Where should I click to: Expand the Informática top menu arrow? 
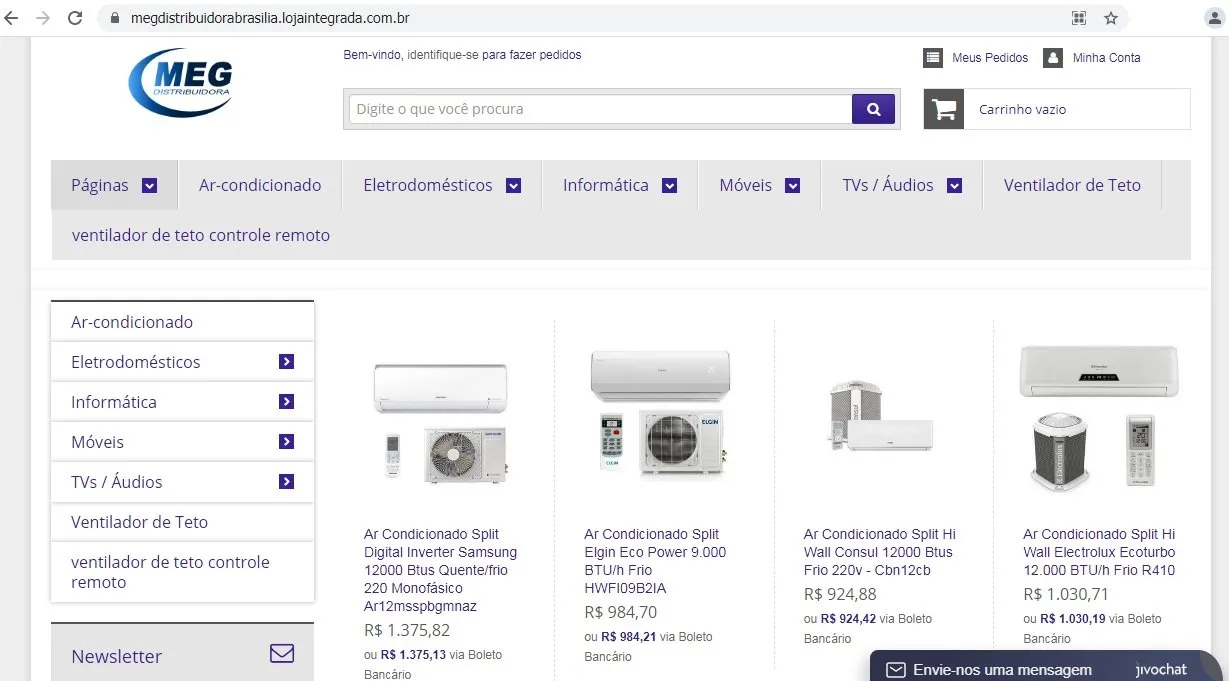tap(670, 185)
